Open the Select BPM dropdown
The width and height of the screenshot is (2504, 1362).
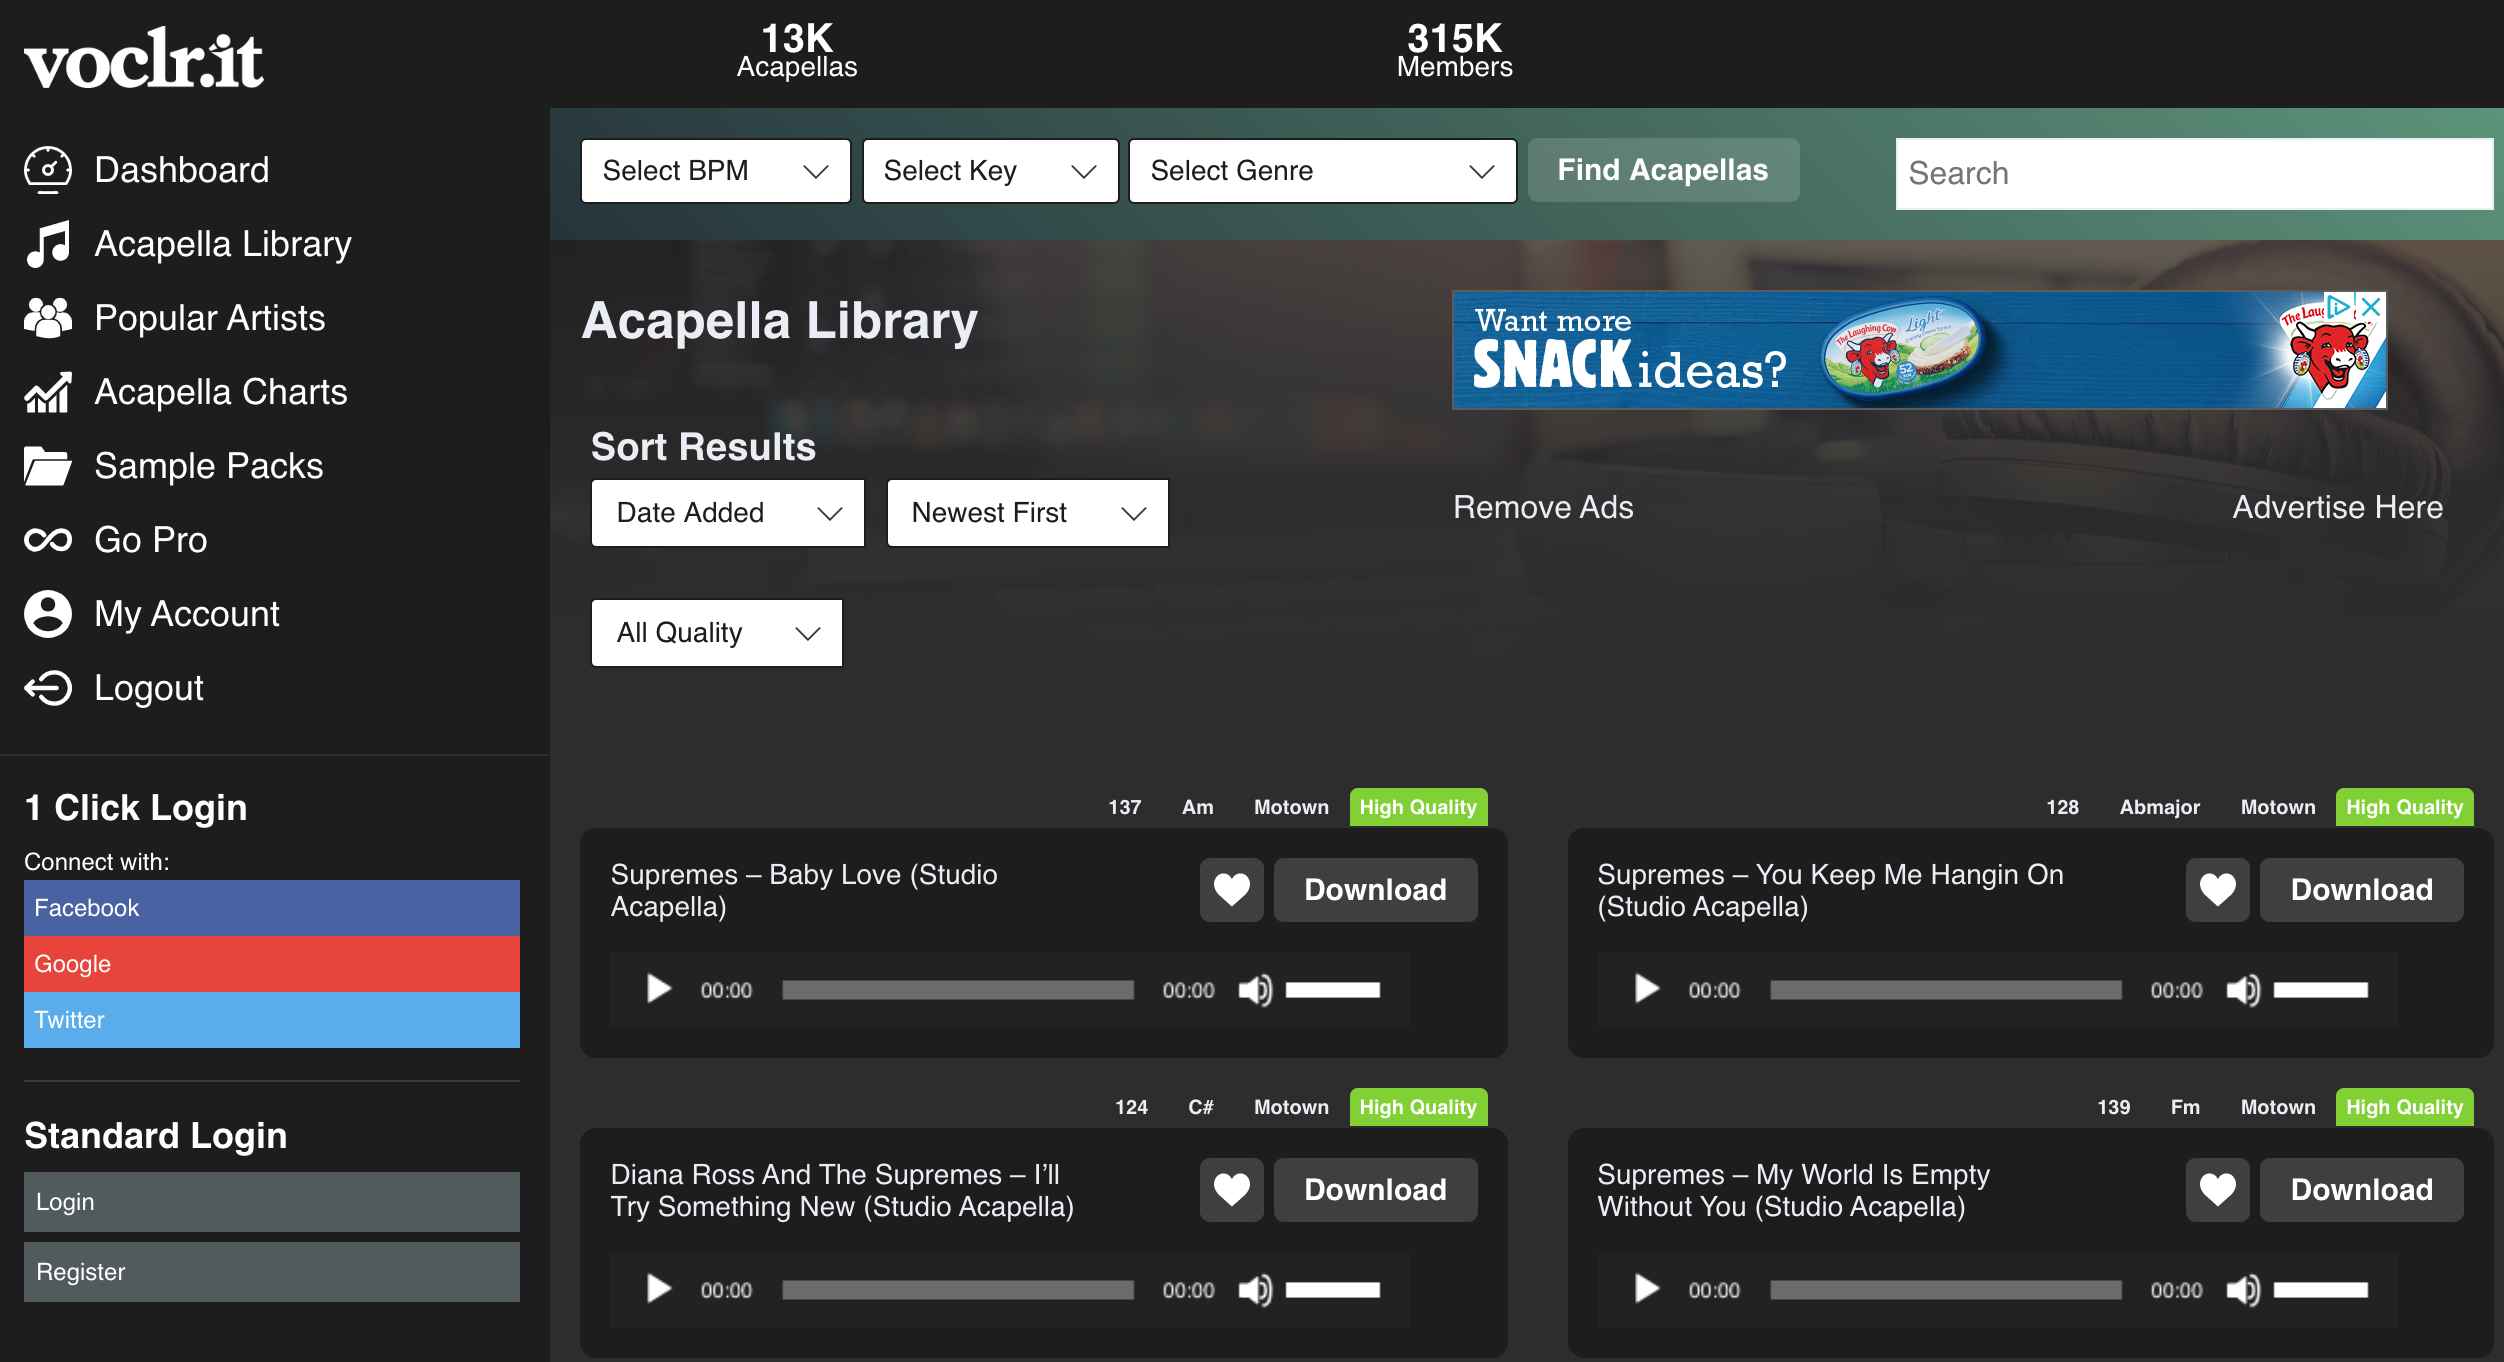click(716, 171)
